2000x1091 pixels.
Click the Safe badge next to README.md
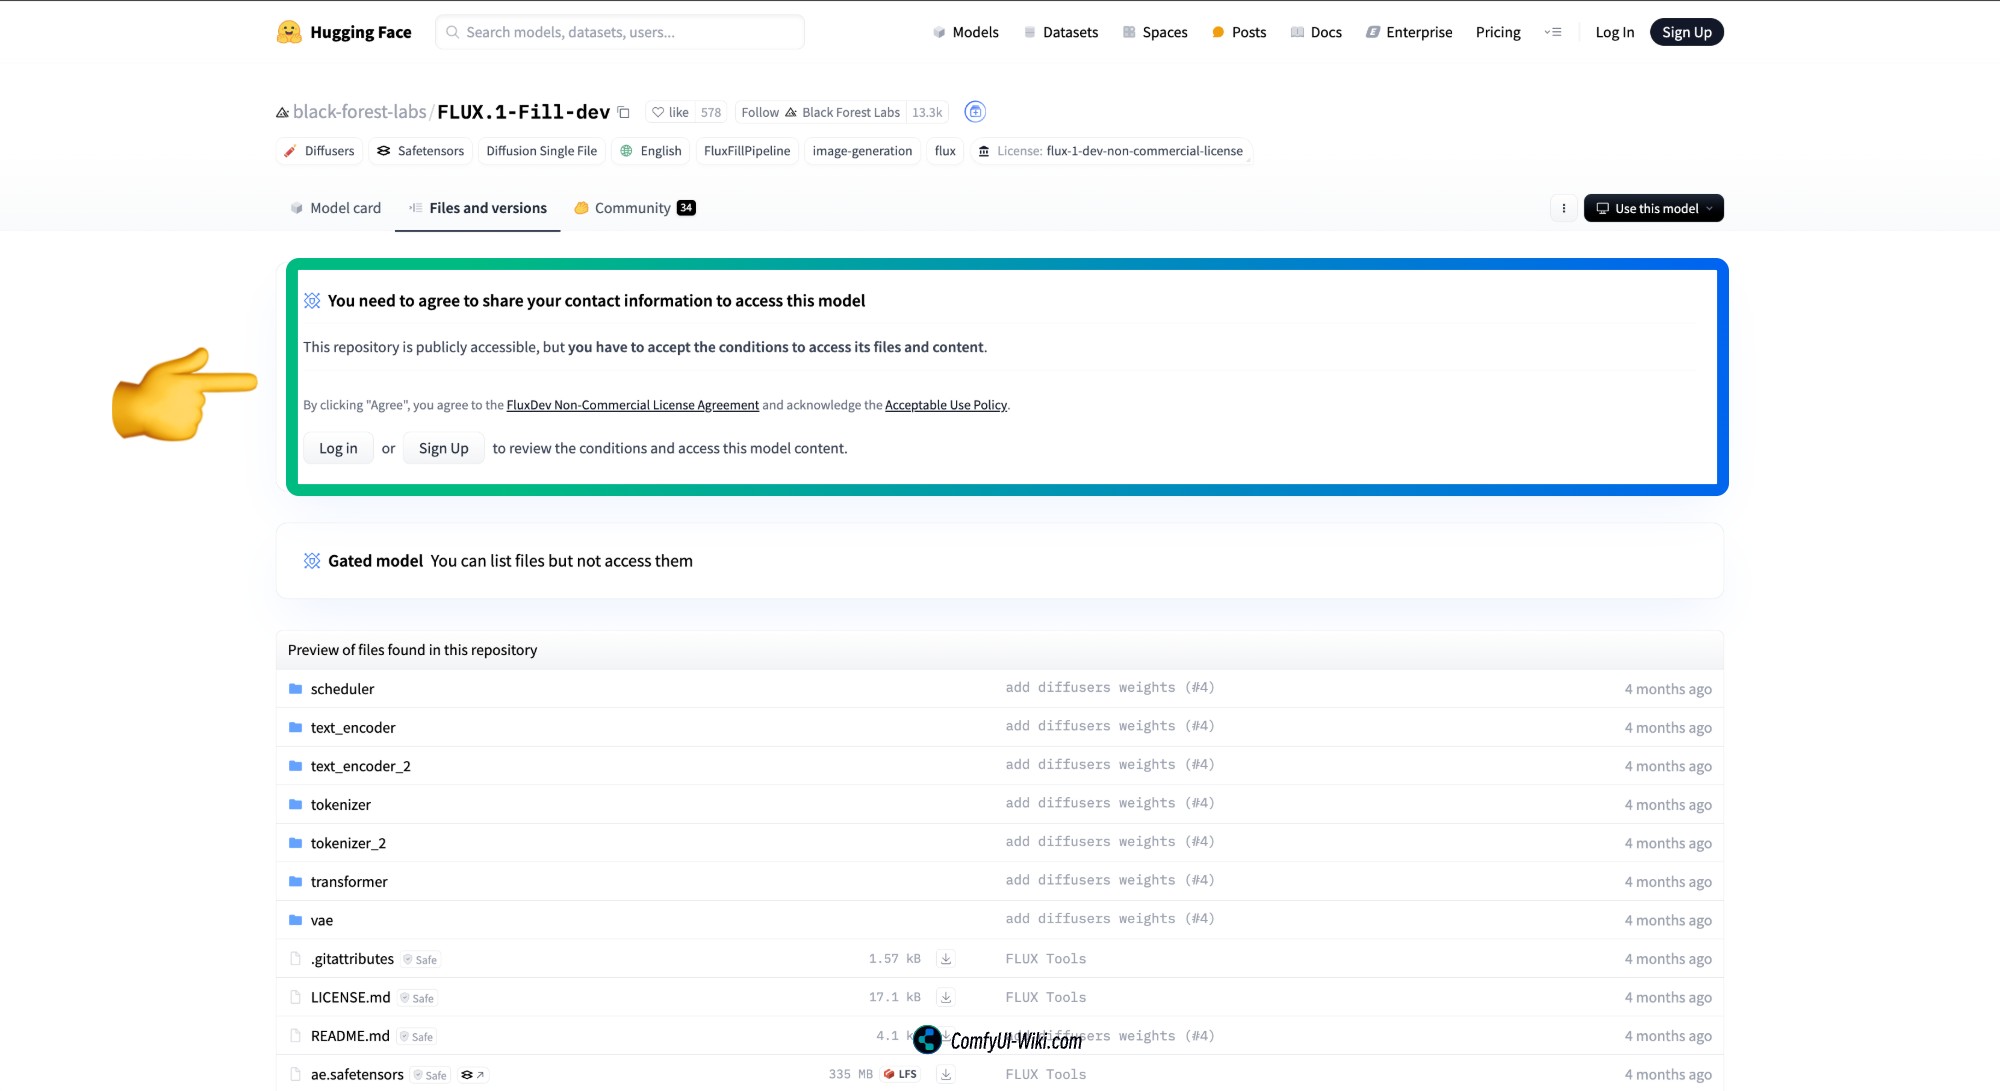[416, 1037]
